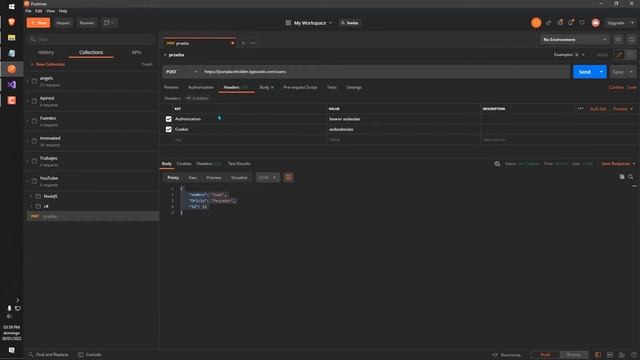640x360 pixels.
Task: Select the Preview response view
Action: pyautogui.click(x=213, y=178)
